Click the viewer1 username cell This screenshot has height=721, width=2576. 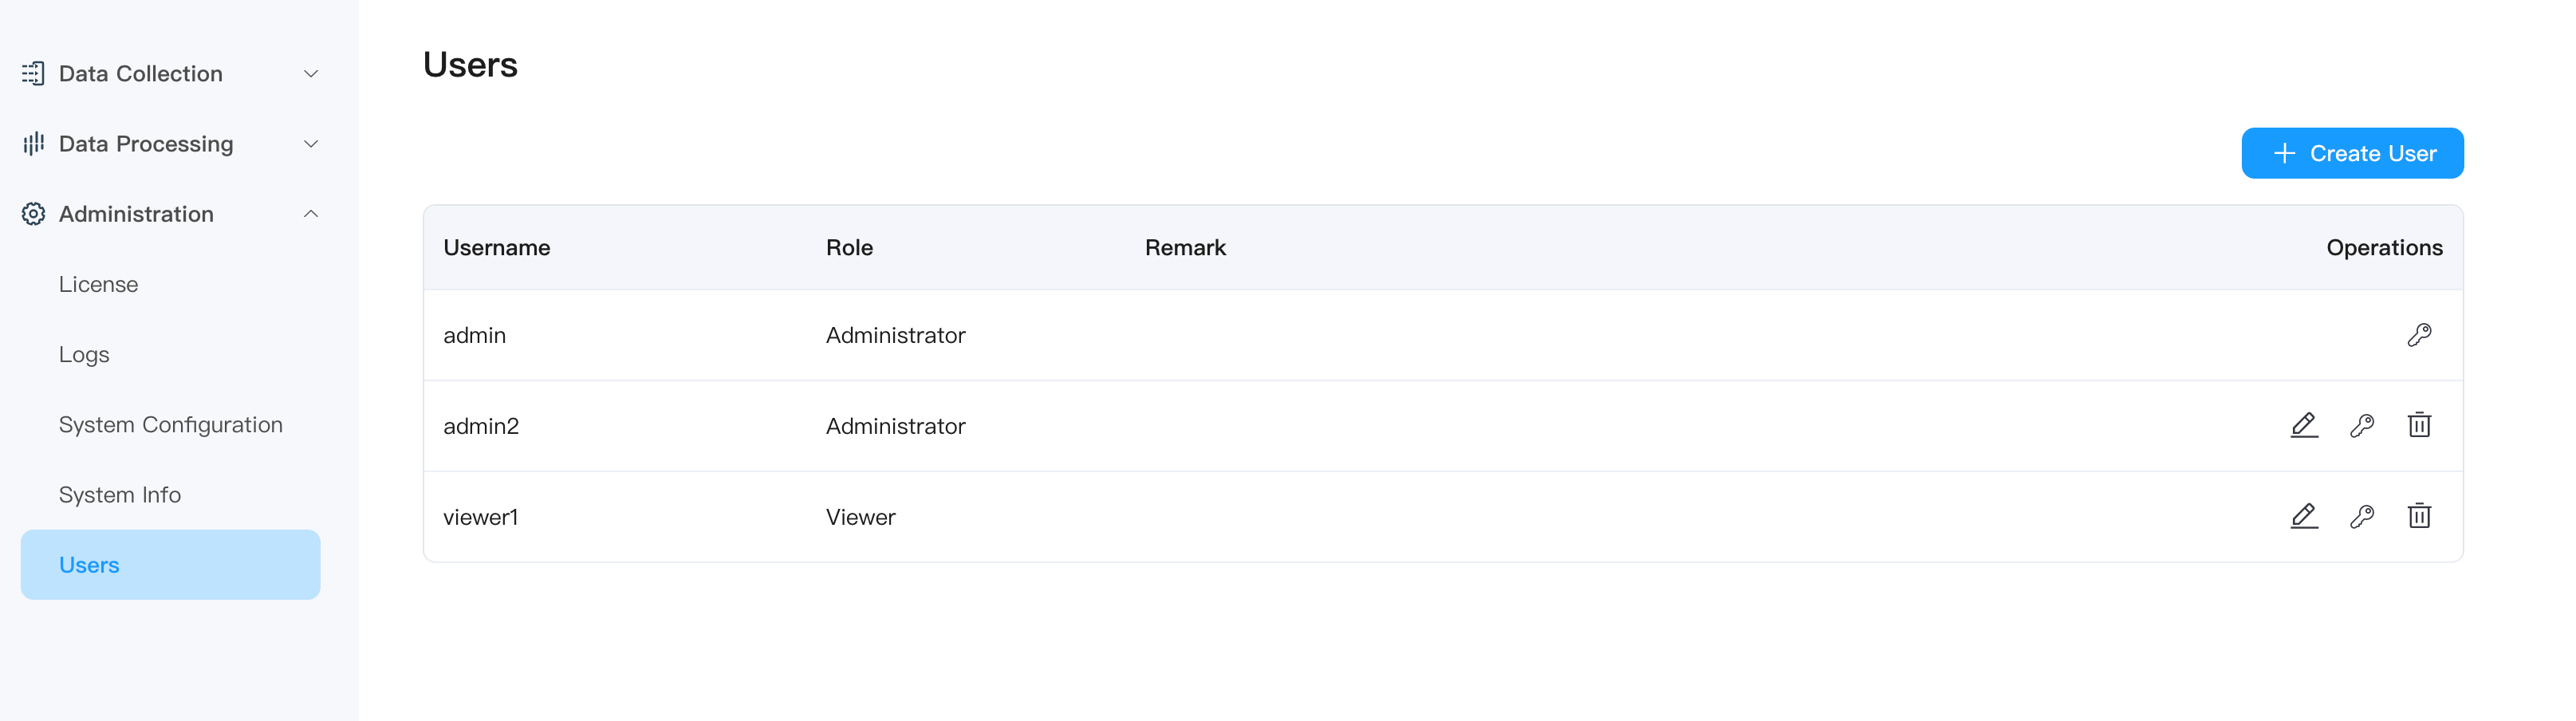pos(480,517)
